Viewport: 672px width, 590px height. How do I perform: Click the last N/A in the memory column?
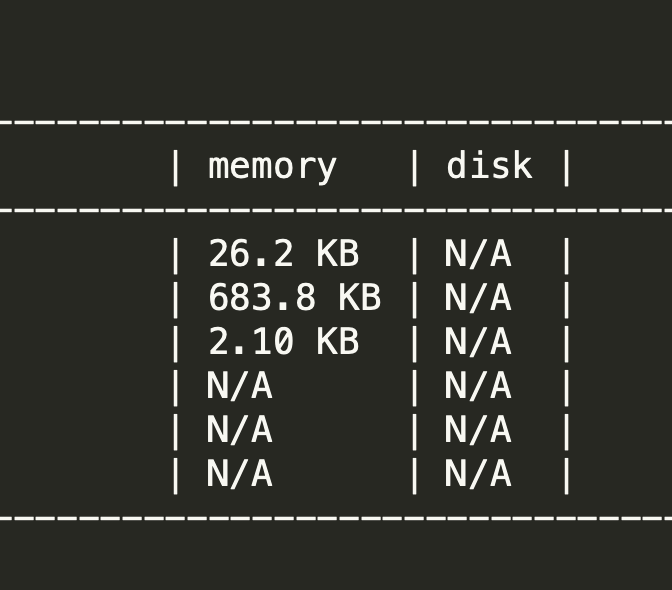click(x=240, y=474)
